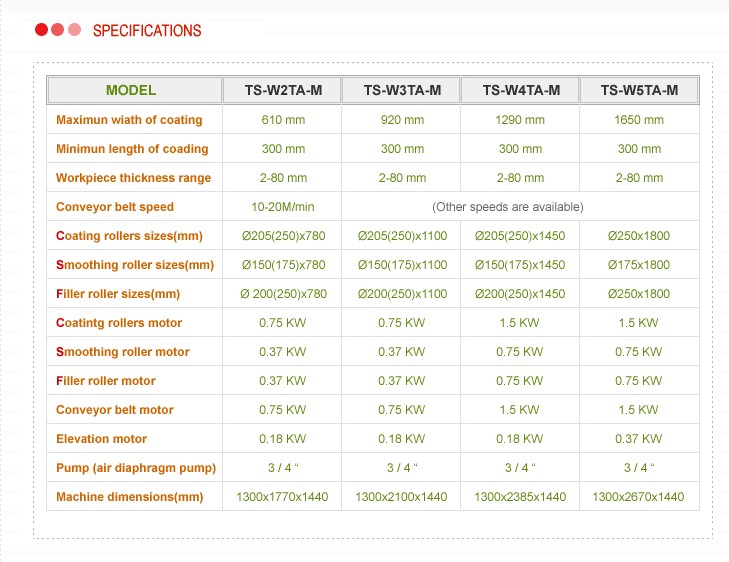Image resolution: width=729 pixels, height=562 pixels.
Task: Click the SPECIFICATIONS heading
Action: click(x=147, y=31)
